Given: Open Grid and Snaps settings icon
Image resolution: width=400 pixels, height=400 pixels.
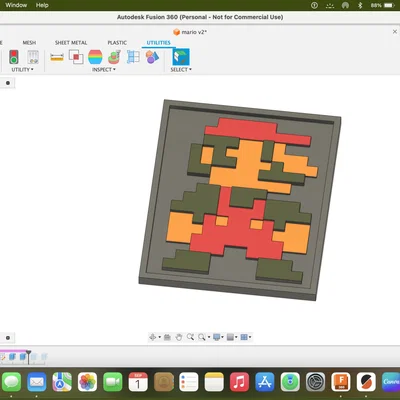Looking at the screenshot, I should pos(230,337).
